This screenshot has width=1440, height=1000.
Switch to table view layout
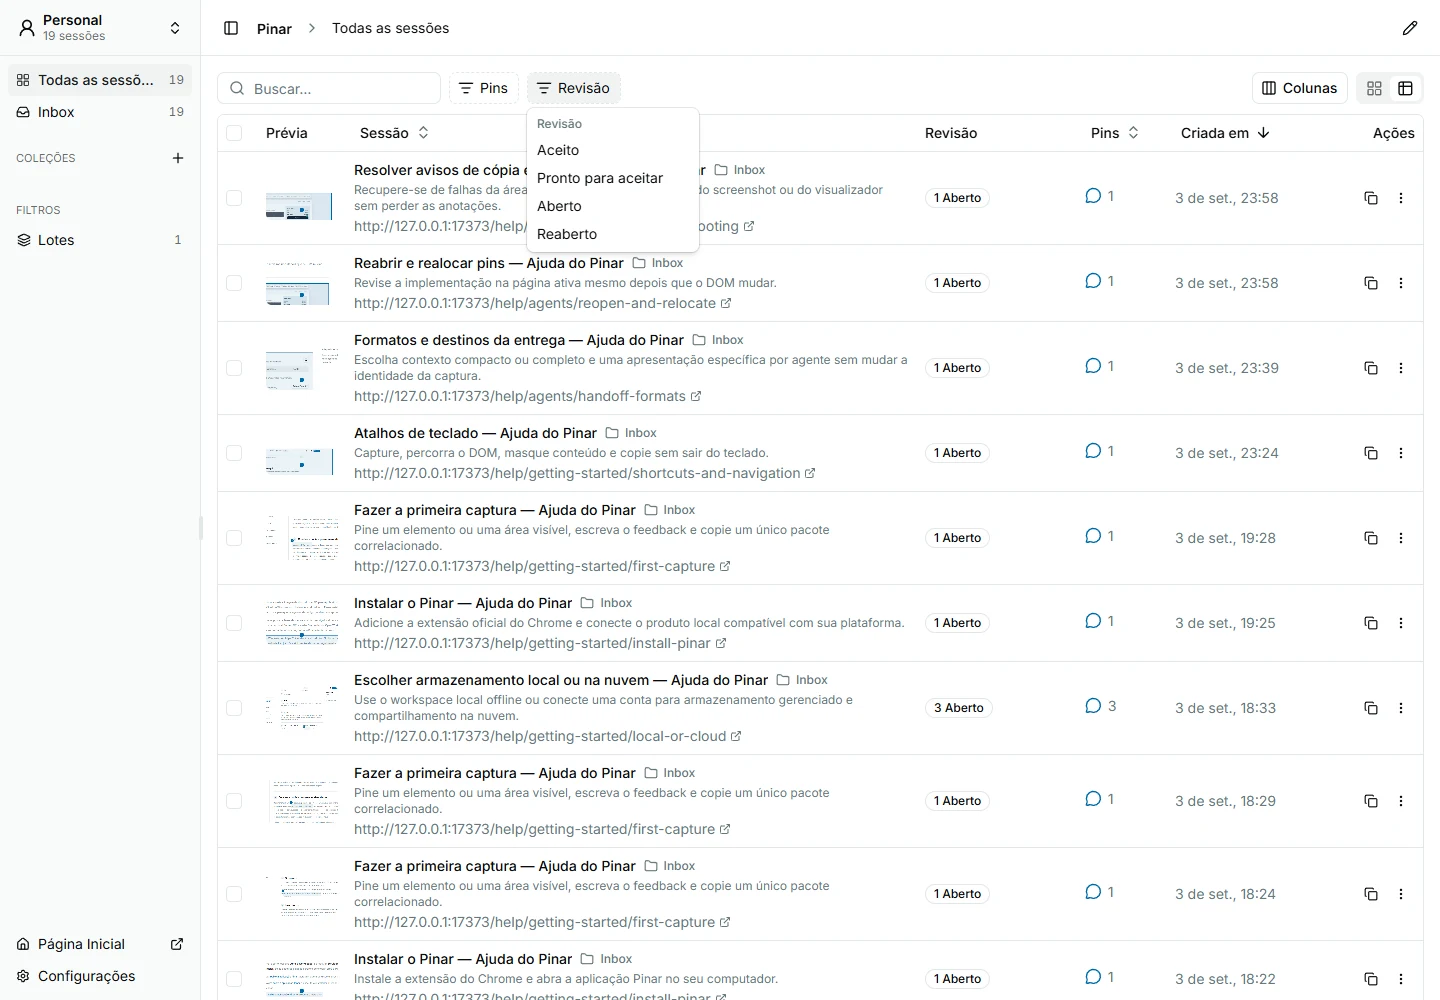(x=1405, y=88)
